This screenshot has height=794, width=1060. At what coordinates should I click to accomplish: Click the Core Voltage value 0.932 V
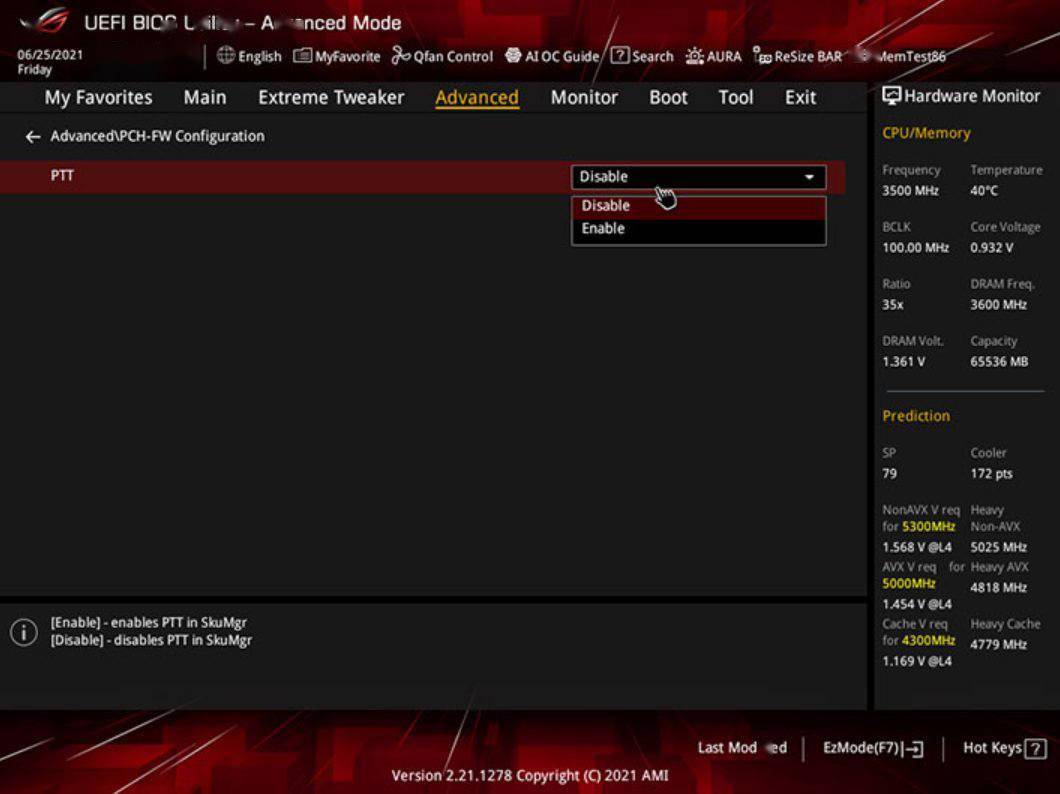pos(992,248)
